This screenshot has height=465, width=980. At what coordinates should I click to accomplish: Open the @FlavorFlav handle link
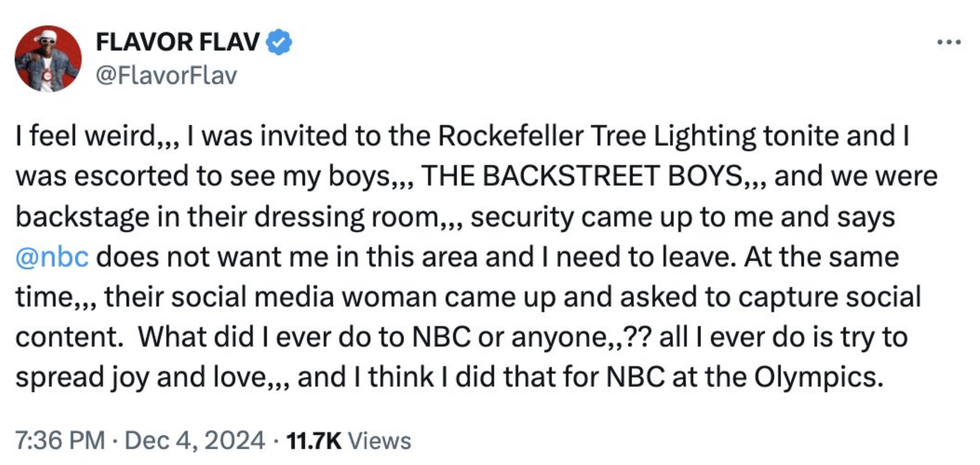click(165, 75)
